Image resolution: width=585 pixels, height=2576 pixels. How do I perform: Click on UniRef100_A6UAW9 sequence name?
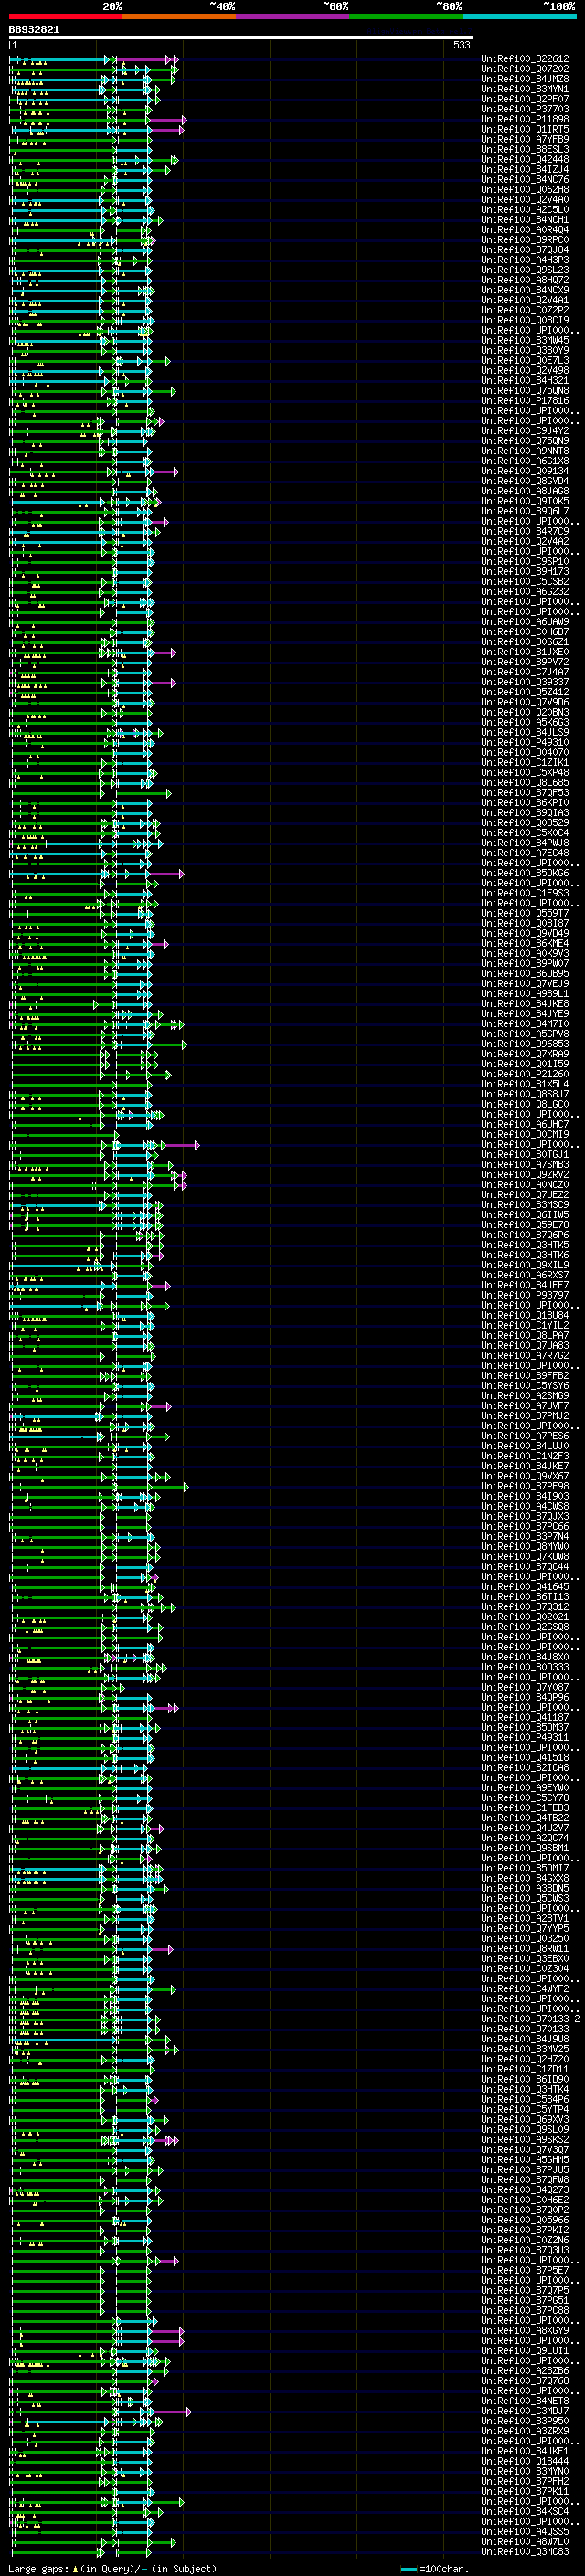tap(525, 621)
